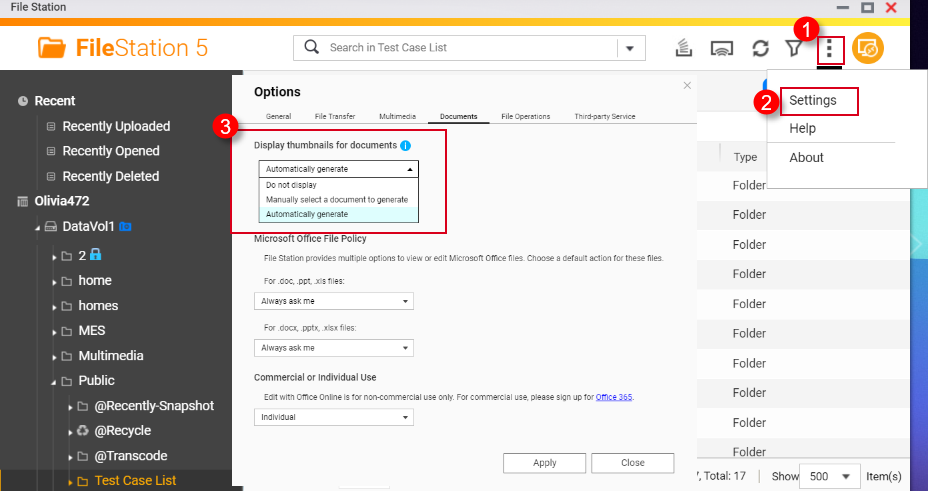The width and height of the screenshot is (928, 491).
Task: Open the Individual commercial use dropdown
Action: pos(334,417)
